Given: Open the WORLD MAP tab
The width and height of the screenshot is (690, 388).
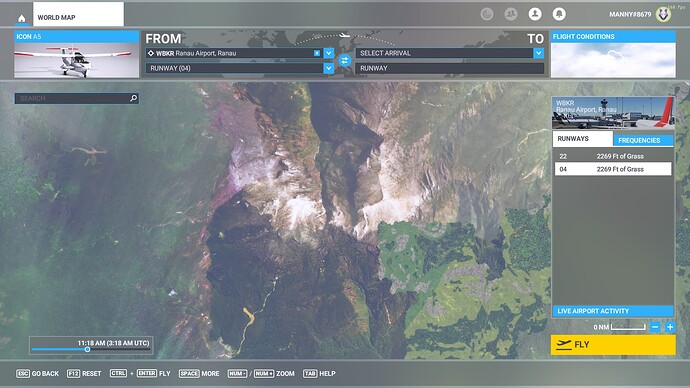Looking at the screenshot, I should click(x=78, y=14).
